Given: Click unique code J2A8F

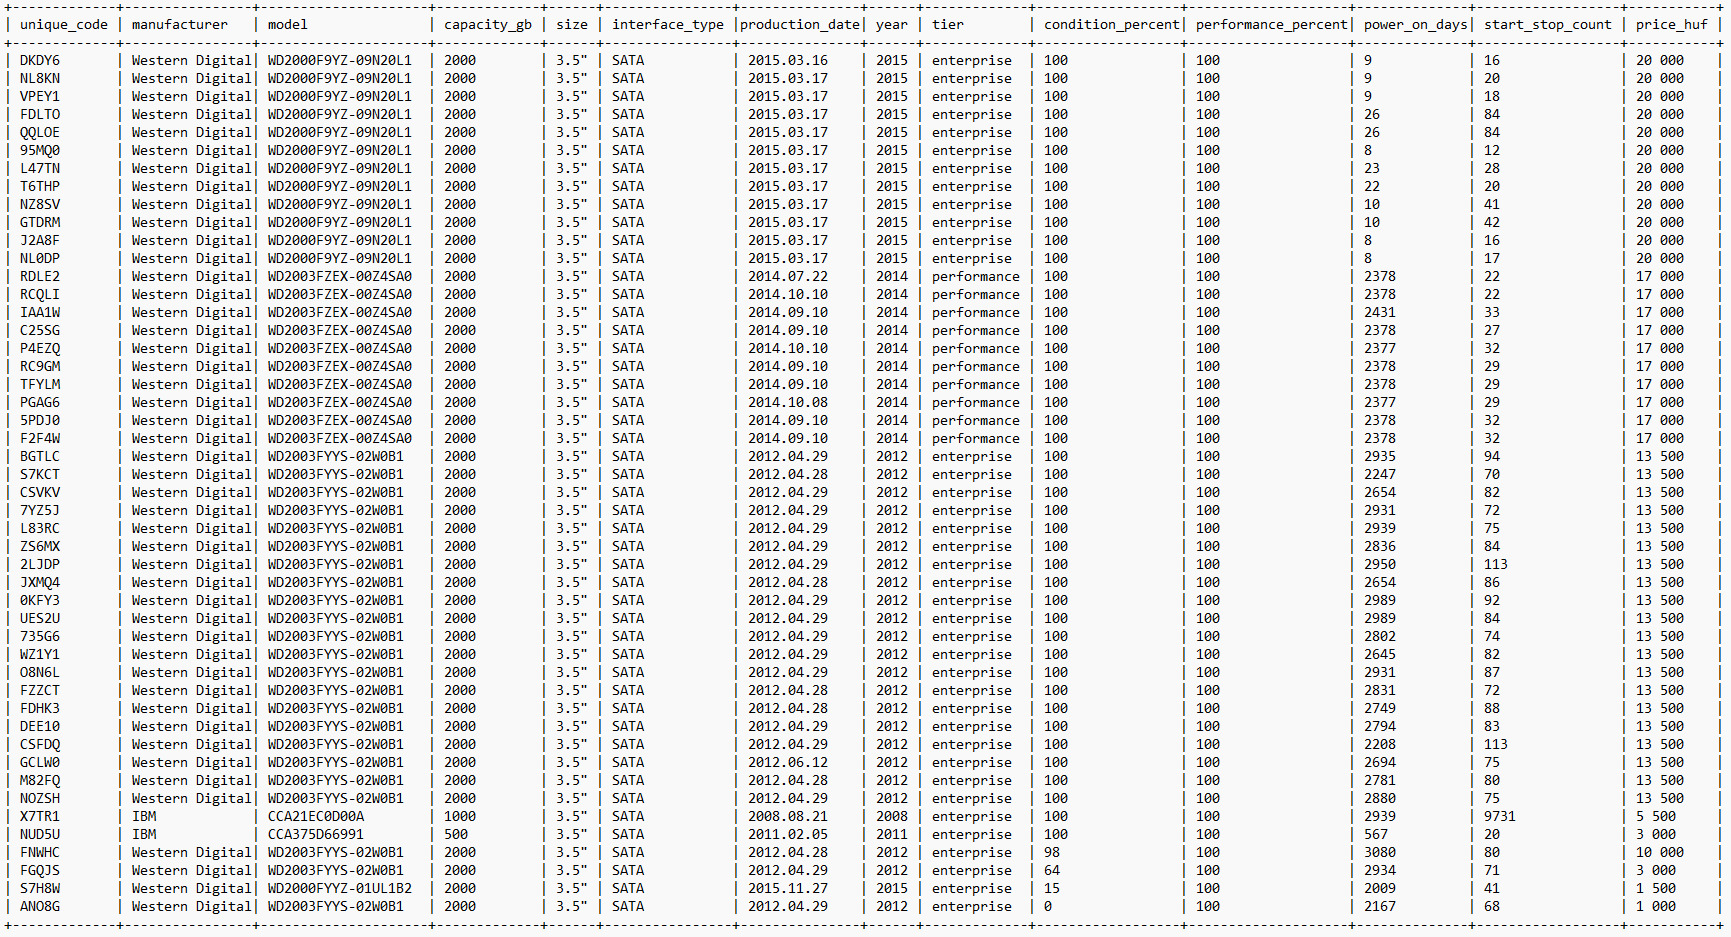Looking at the screenshot, I should [40, 240].
